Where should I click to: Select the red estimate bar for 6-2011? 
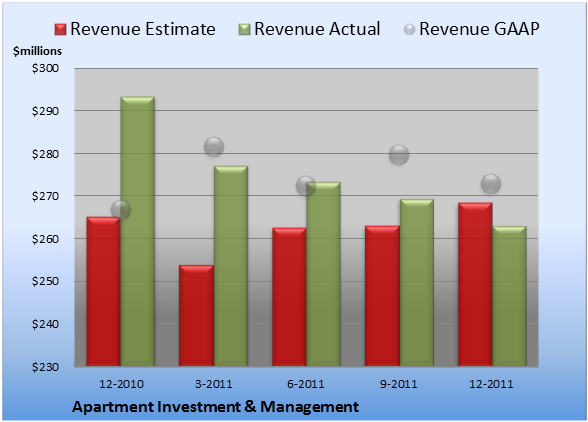pos(289,297)
